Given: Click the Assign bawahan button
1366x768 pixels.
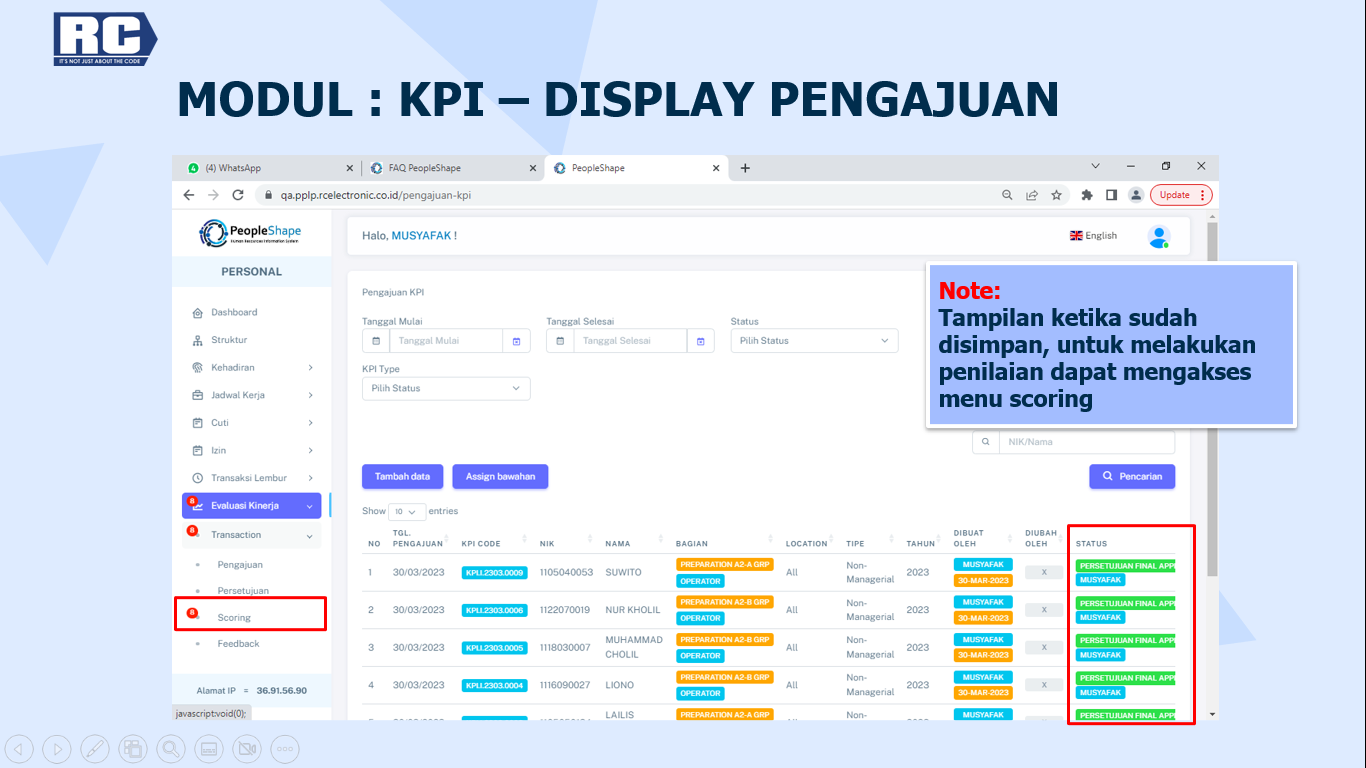Looking at the screenshot, I should [500, 477].
